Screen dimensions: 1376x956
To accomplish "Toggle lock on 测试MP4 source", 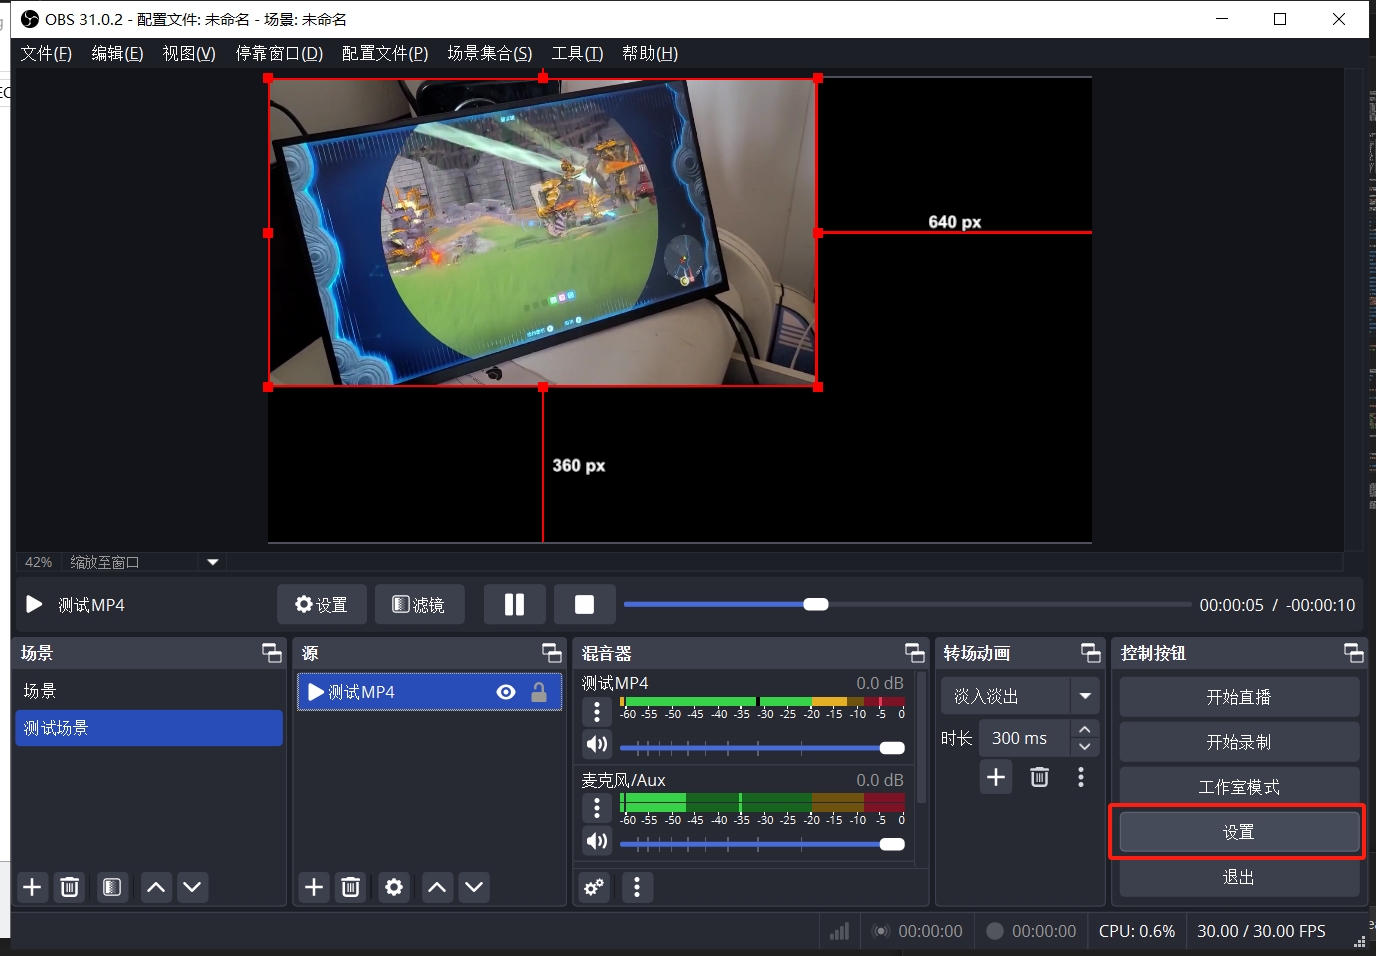I will [x=539, y=692].
